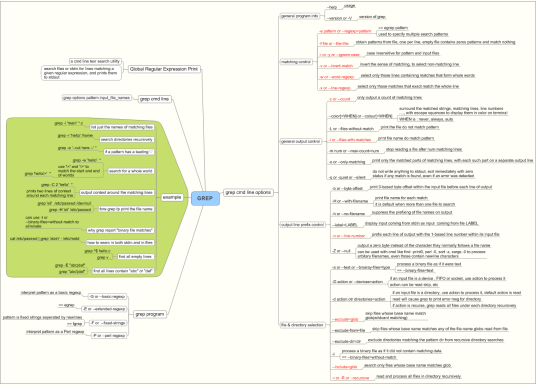Open the 'grep program' branch node

point(150,314)
